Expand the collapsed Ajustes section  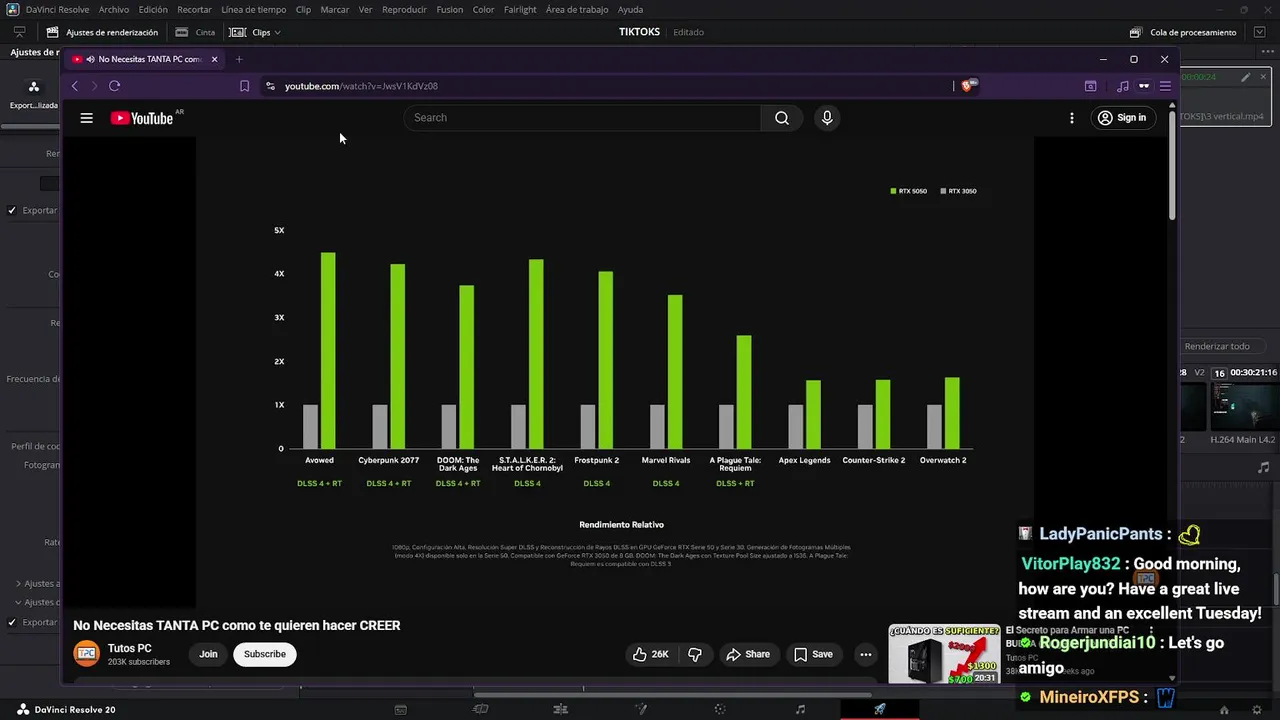click(x=18, y=583)
